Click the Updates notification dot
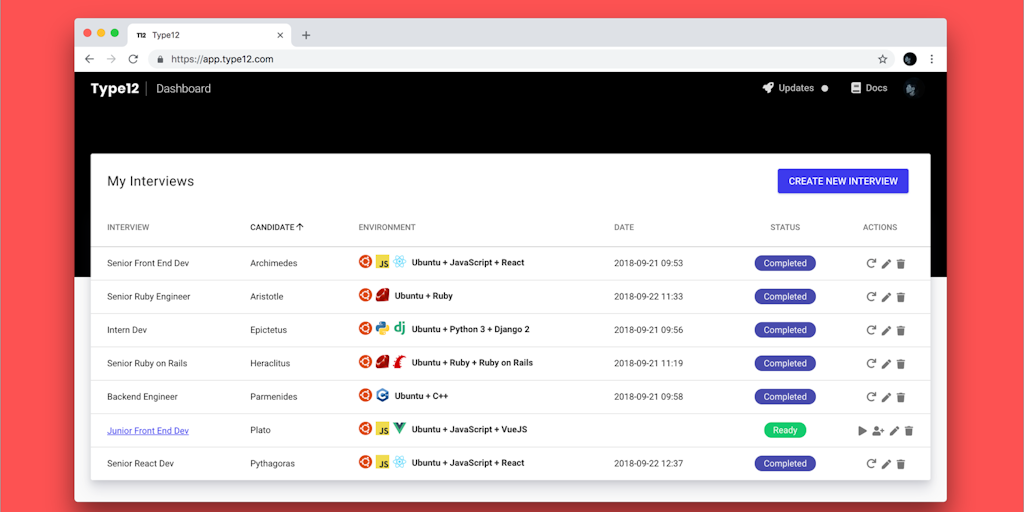This screenshot has height=512, width=1024. pos(824,89)
